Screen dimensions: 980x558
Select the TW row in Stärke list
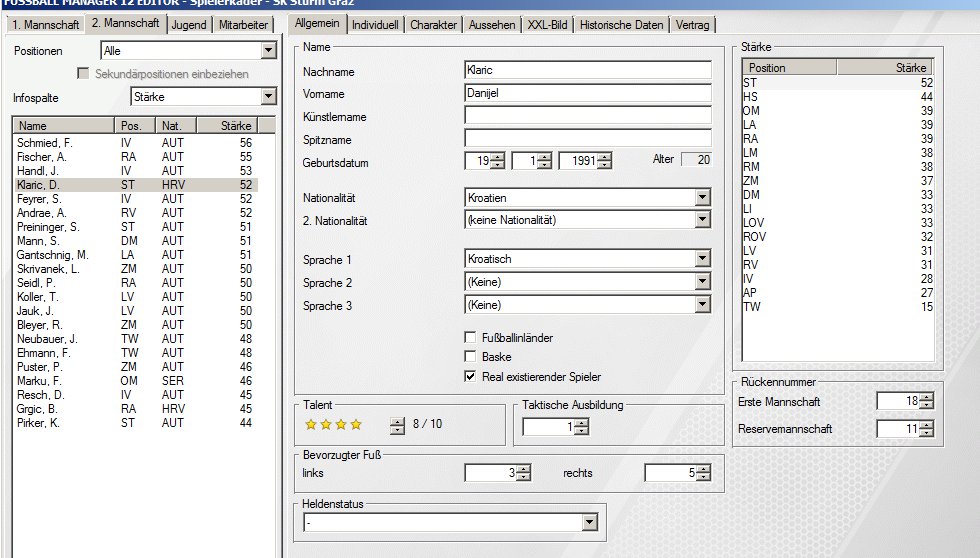click(838, 307)
